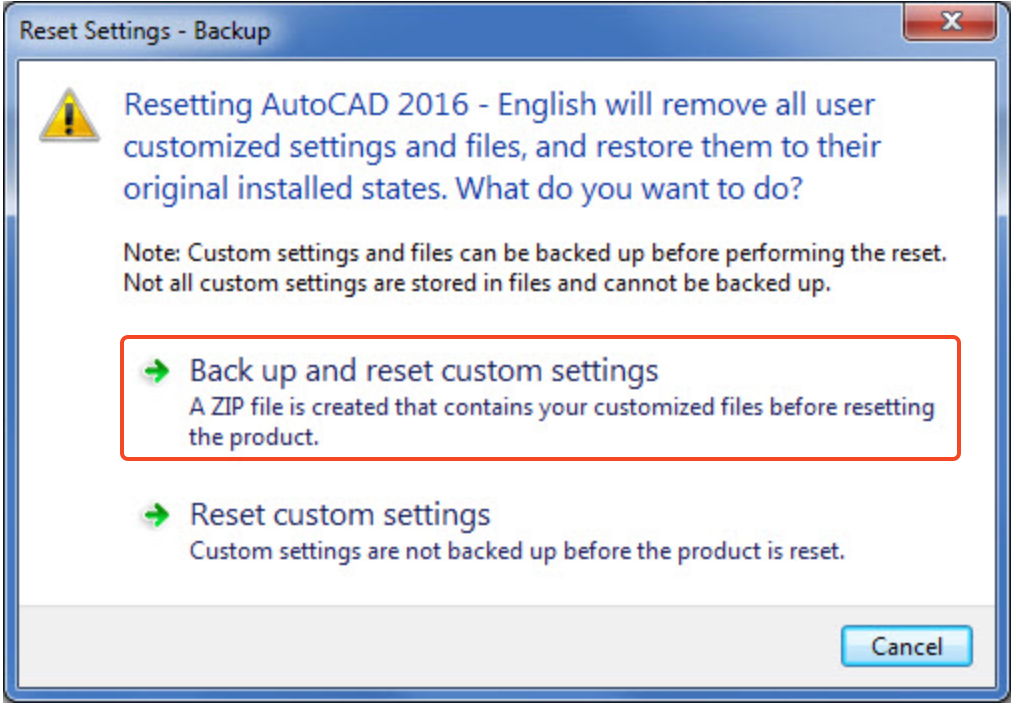The image size is (1016, 706).
Task: Abort the reset operation
Action: tap(905, 646)
